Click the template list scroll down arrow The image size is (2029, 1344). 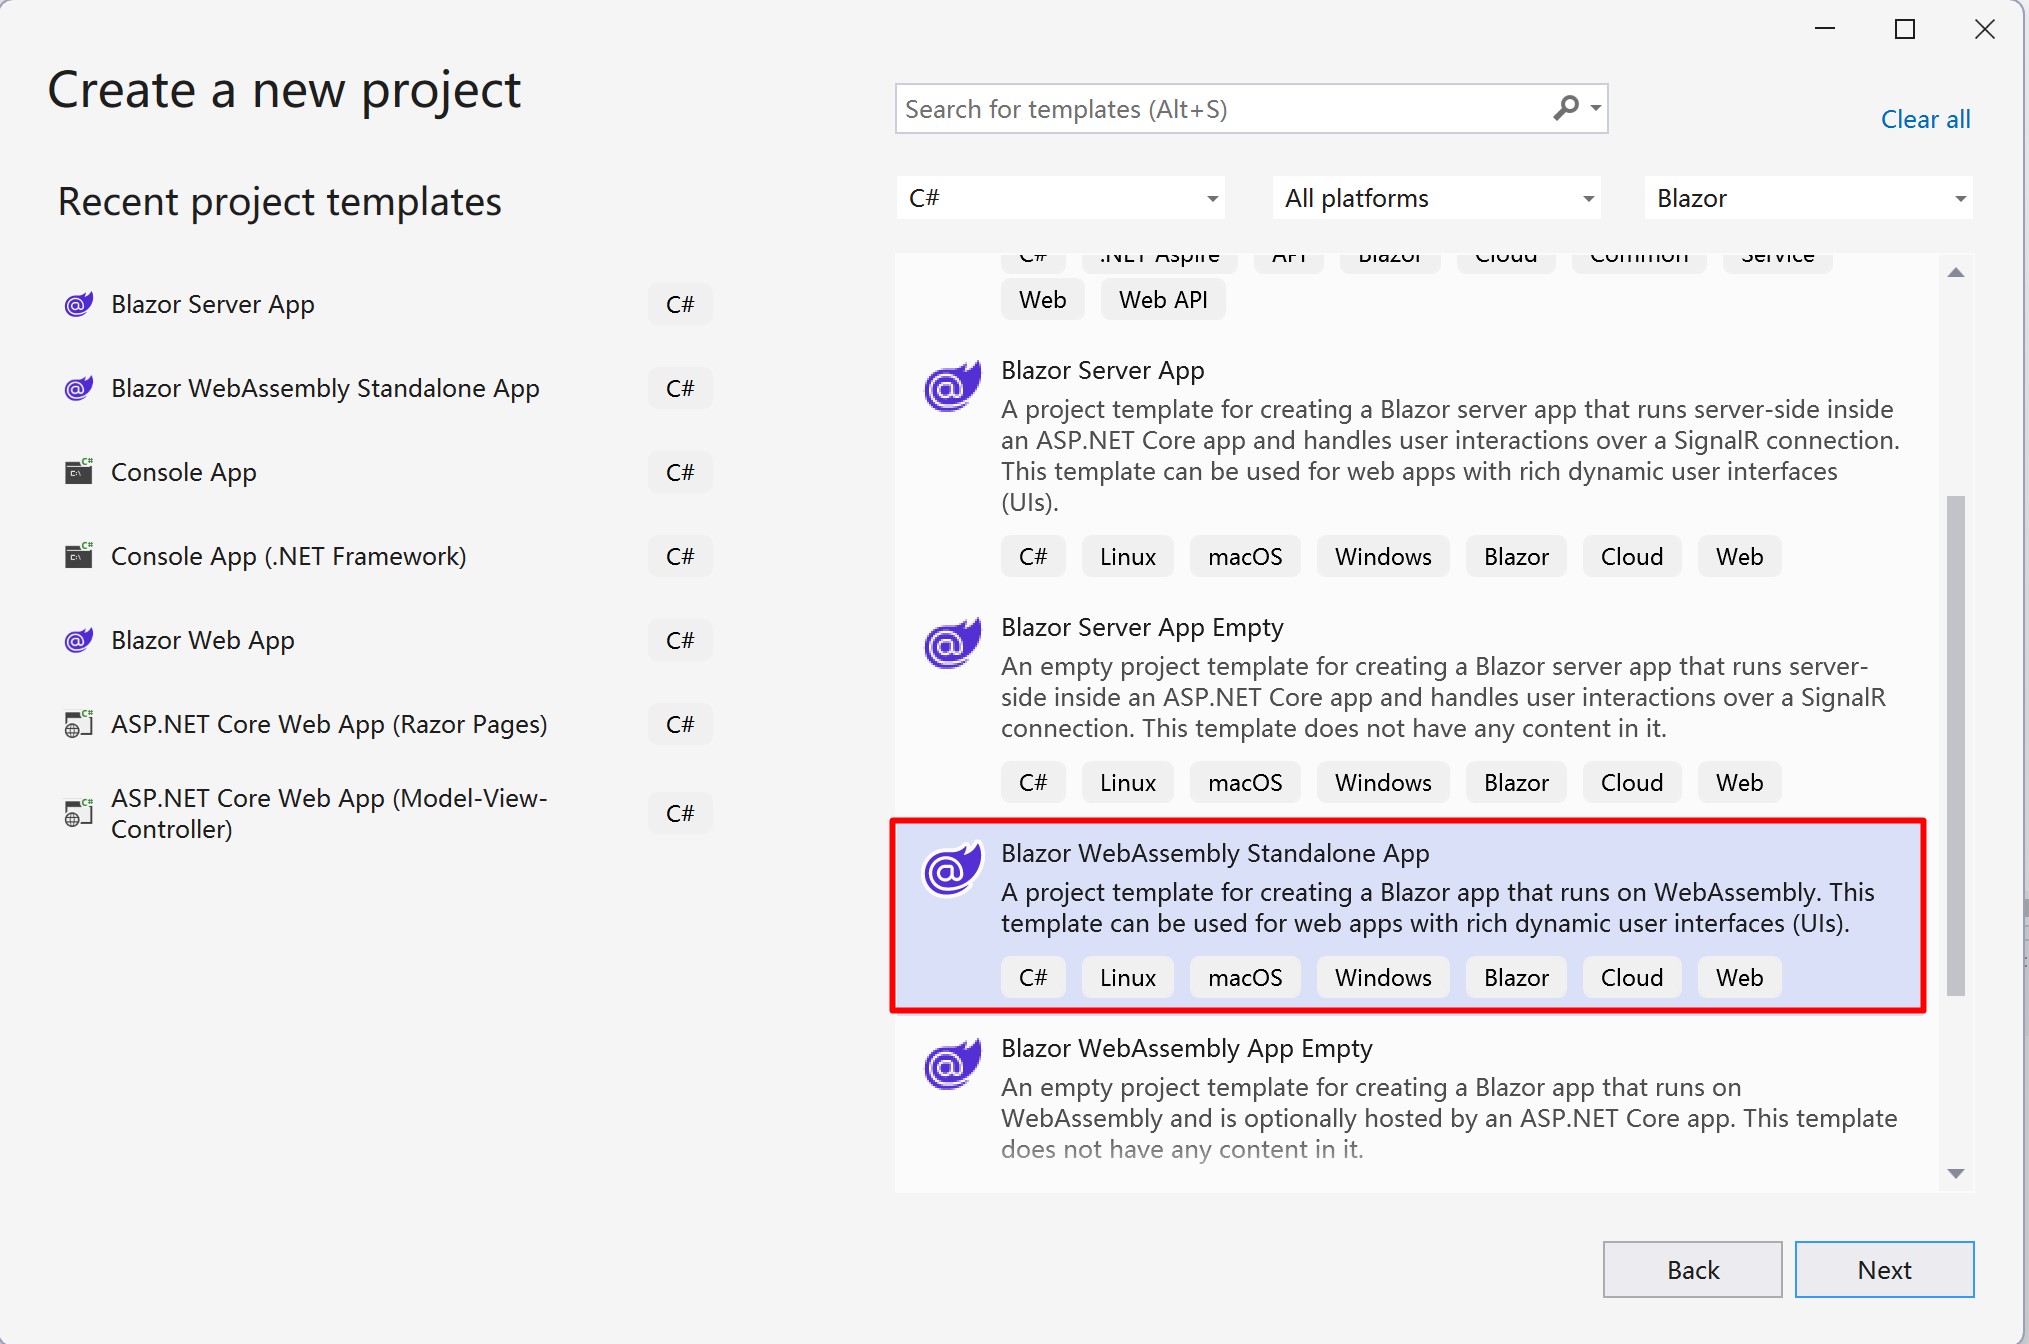click(x=1956, y=1174)
